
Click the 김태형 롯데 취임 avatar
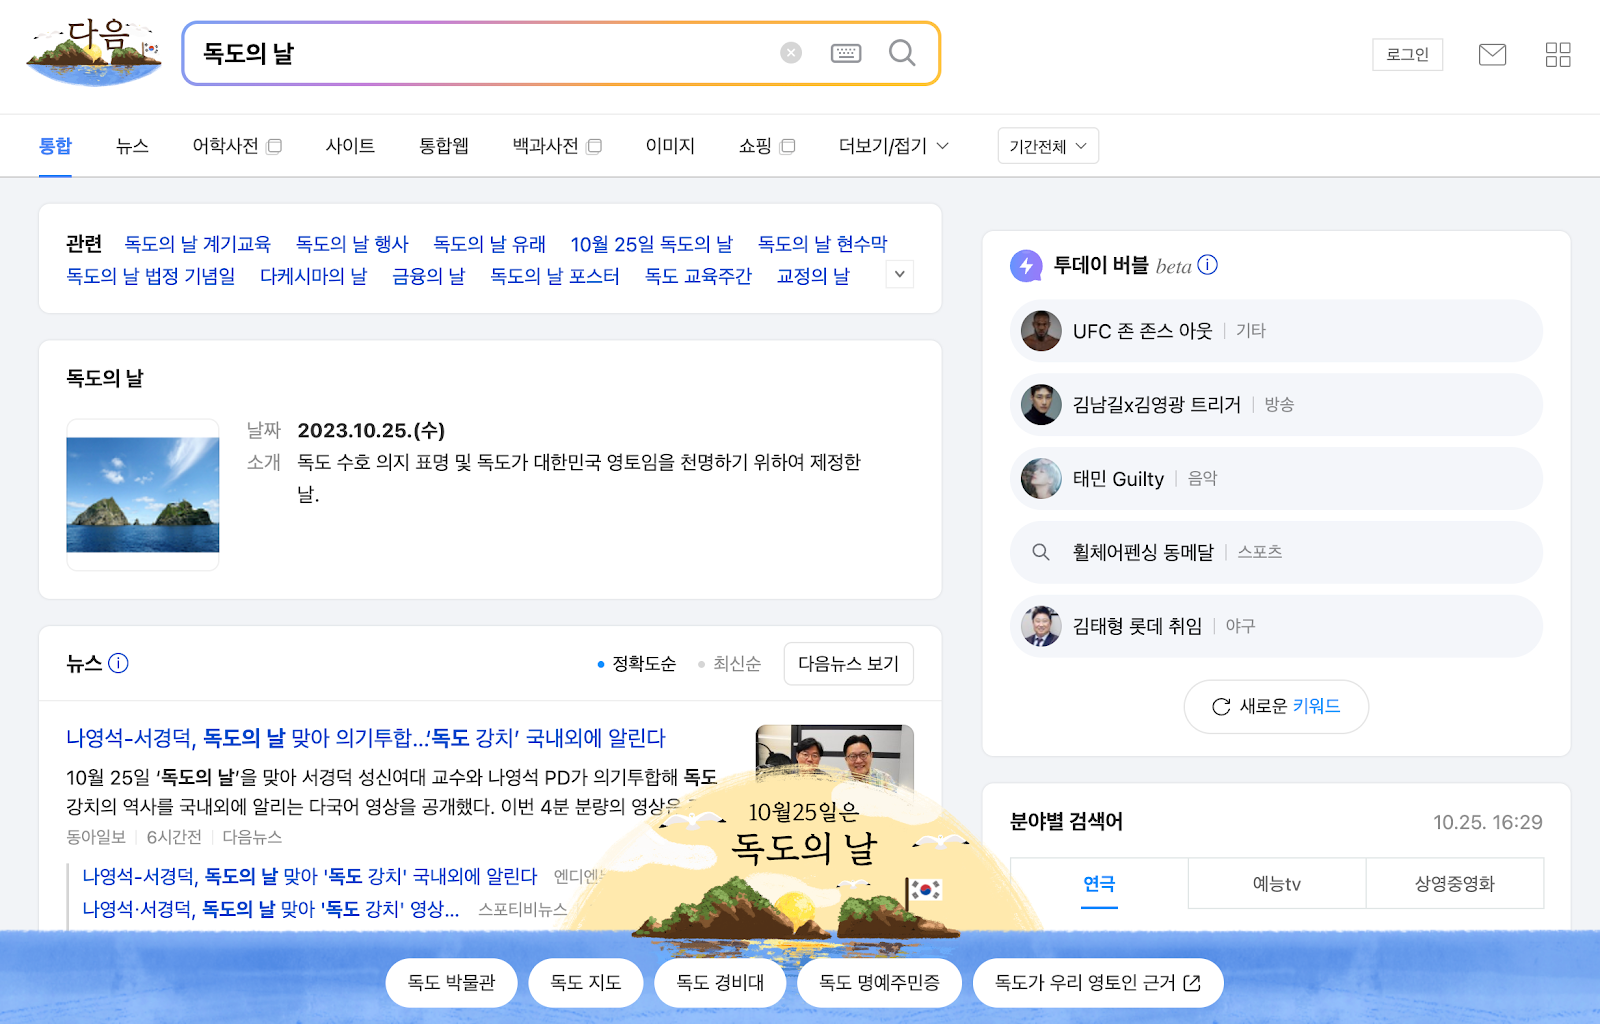point(1041,626)
